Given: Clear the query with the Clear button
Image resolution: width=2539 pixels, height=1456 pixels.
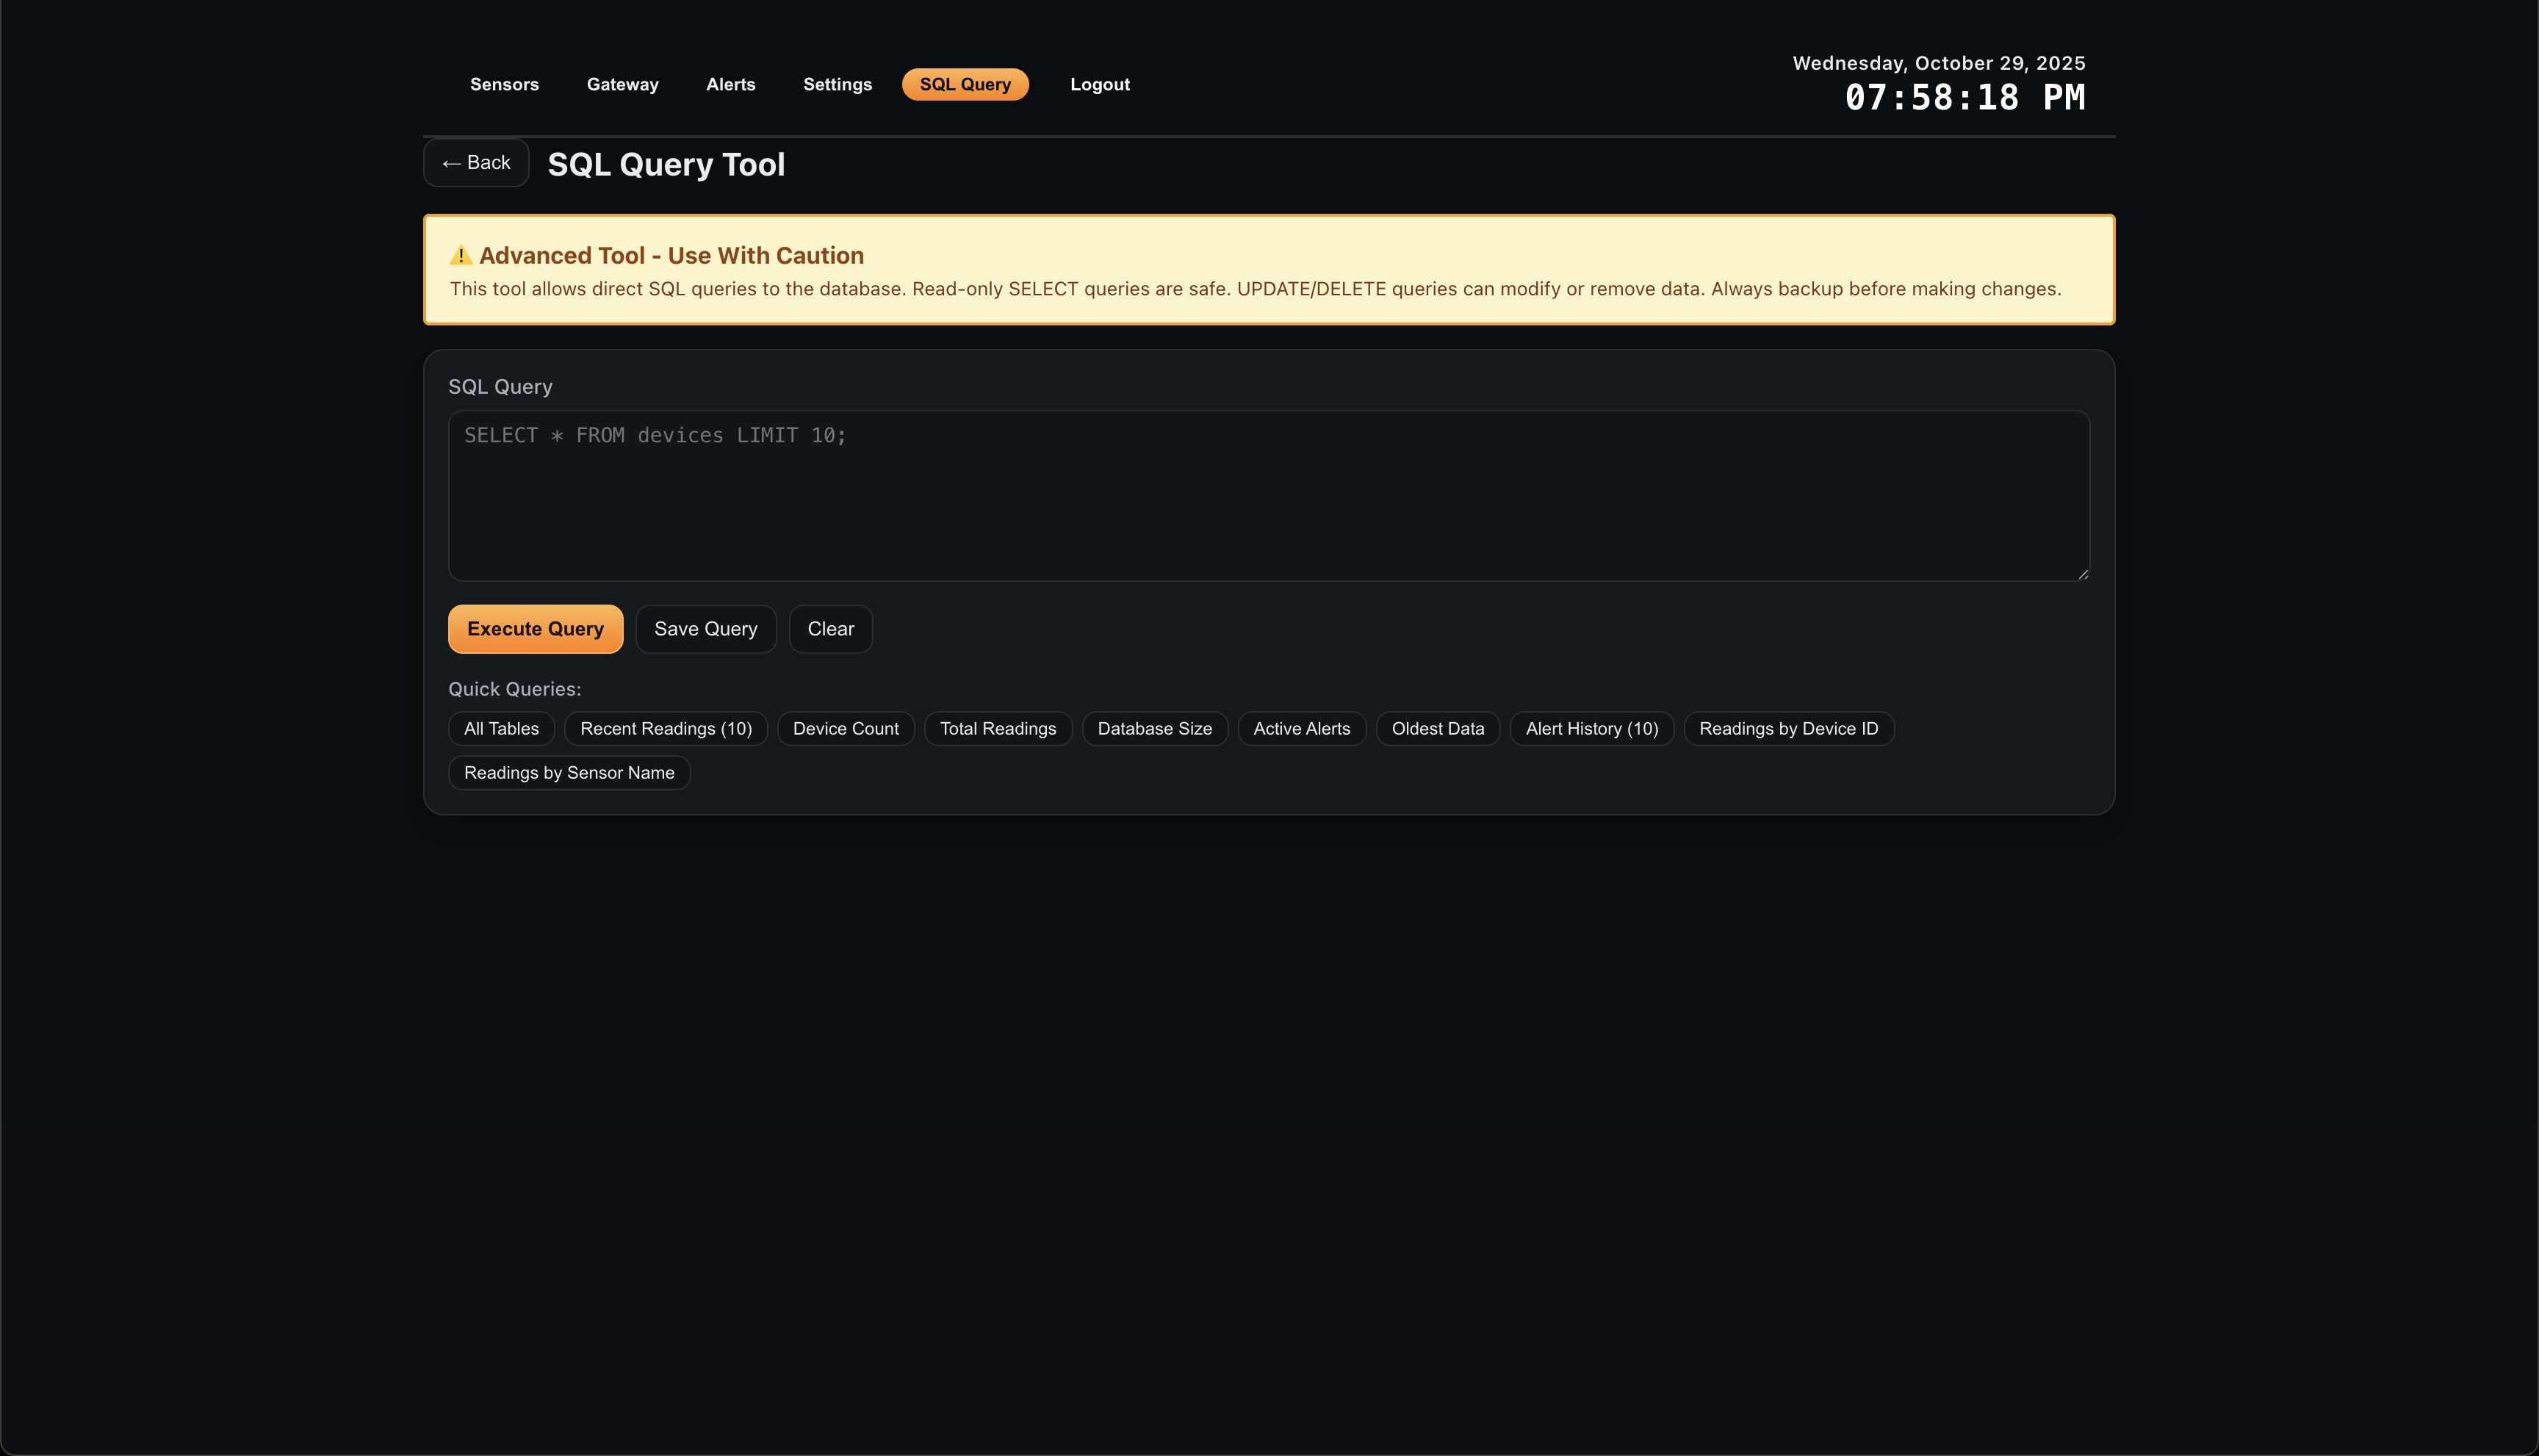Looking at the screenshot, I should coord(830,629).
